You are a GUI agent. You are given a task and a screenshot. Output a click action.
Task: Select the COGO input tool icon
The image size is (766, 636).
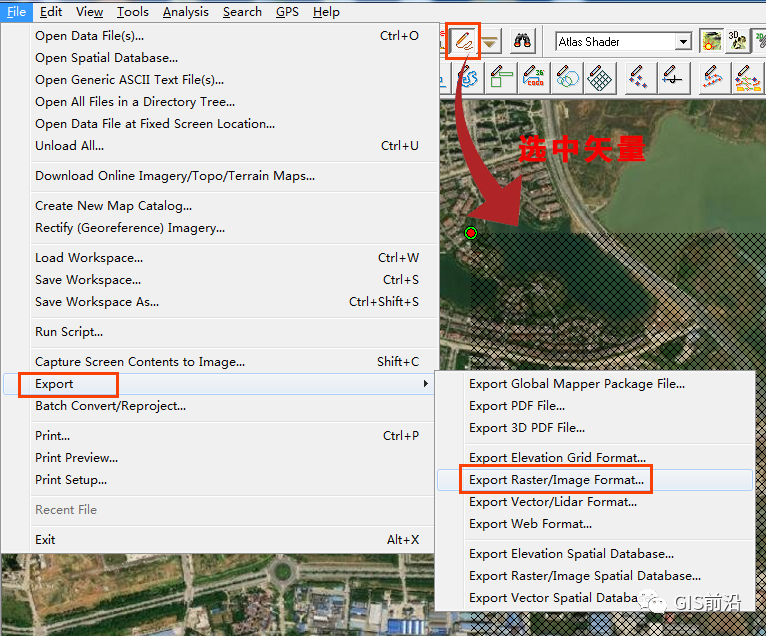[x=534, y=78]
